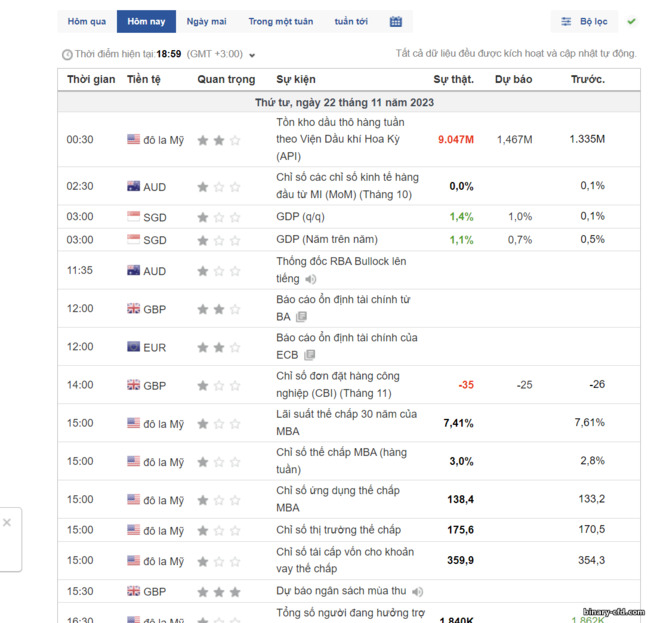The height and width of the screenshot is (623, 651).
Task: Open Chỉ số thị trường thế chấp event
Action: (x=338, y=530)
